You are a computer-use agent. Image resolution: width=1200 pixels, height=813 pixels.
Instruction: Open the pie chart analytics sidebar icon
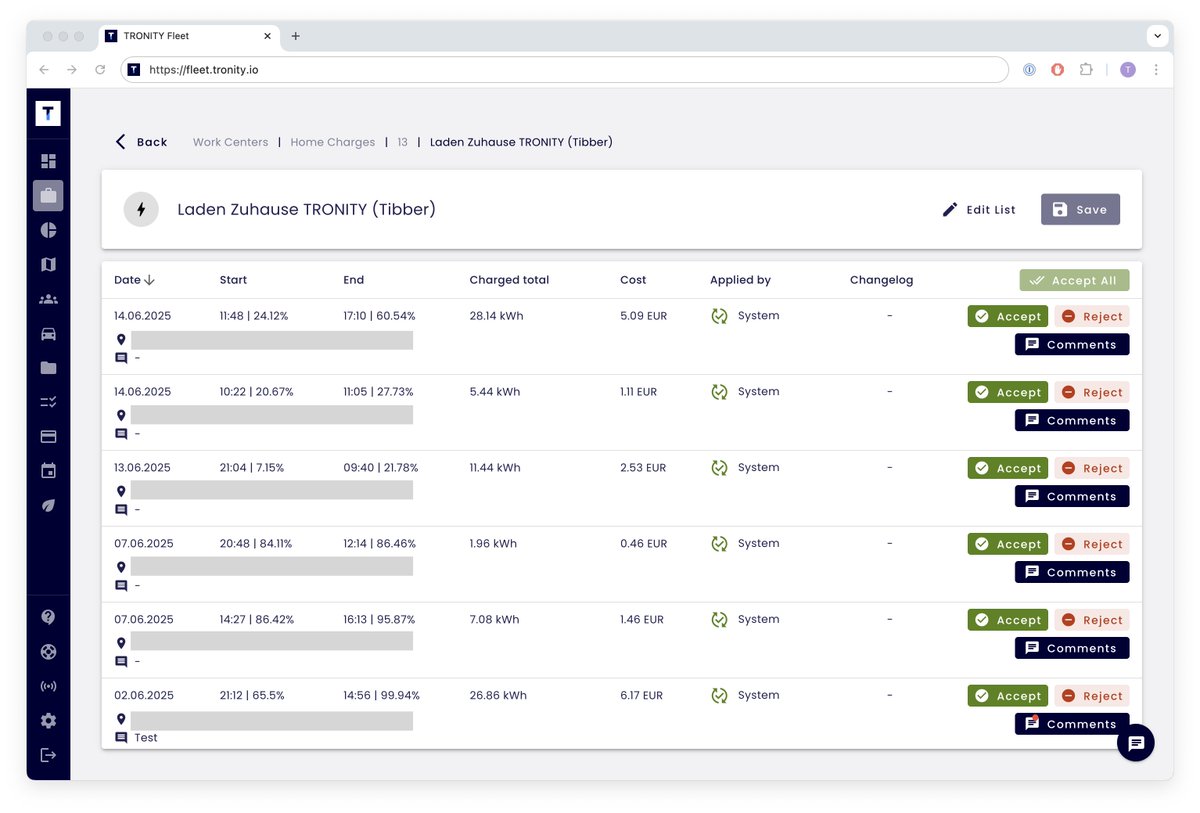point(48,230)
